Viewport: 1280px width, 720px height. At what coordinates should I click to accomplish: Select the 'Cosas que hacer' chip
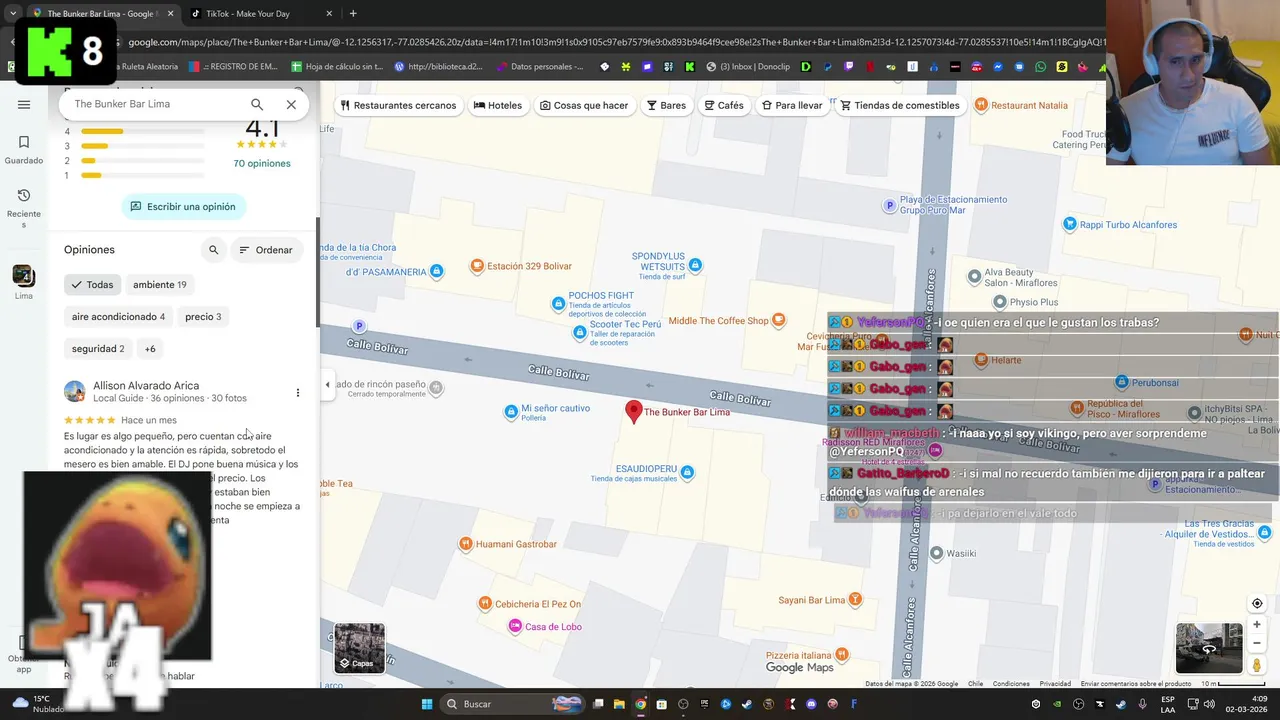[584, 105]
